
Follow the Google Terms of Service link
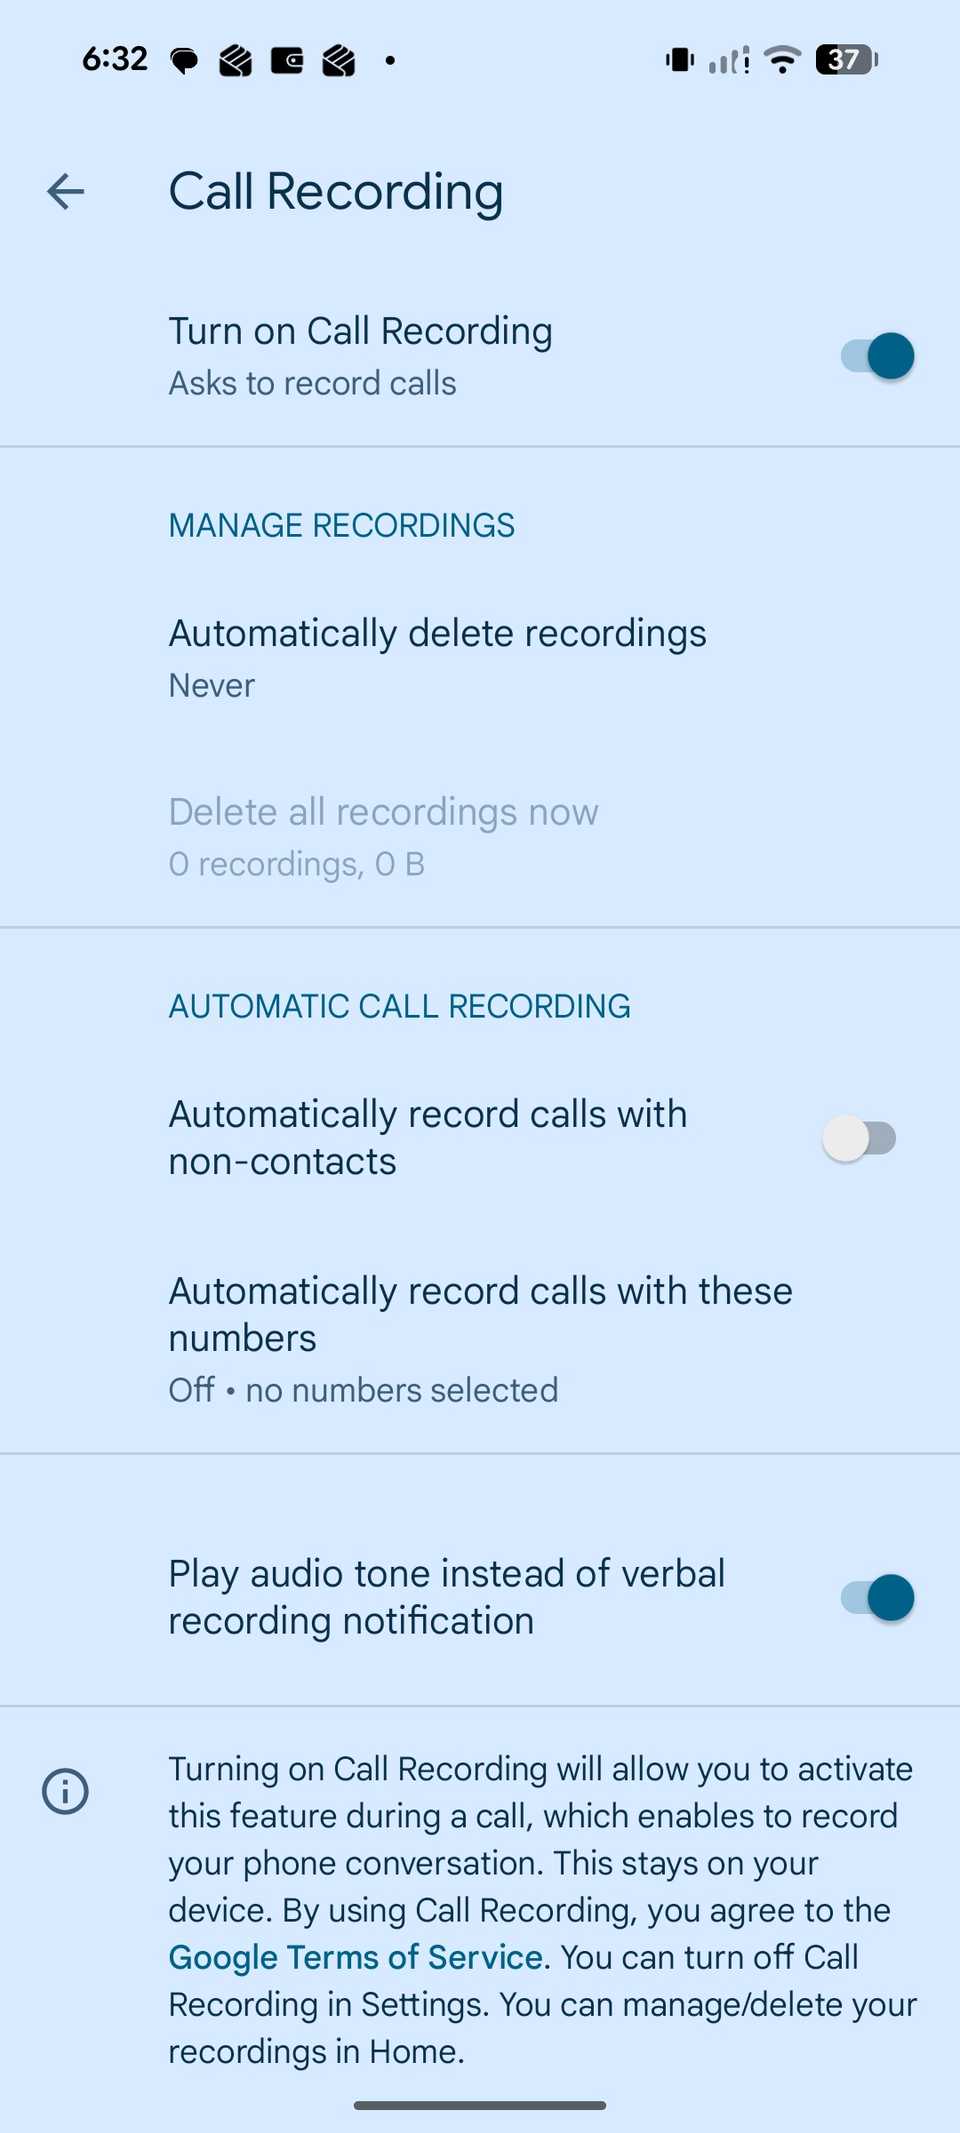point(355,1957)
